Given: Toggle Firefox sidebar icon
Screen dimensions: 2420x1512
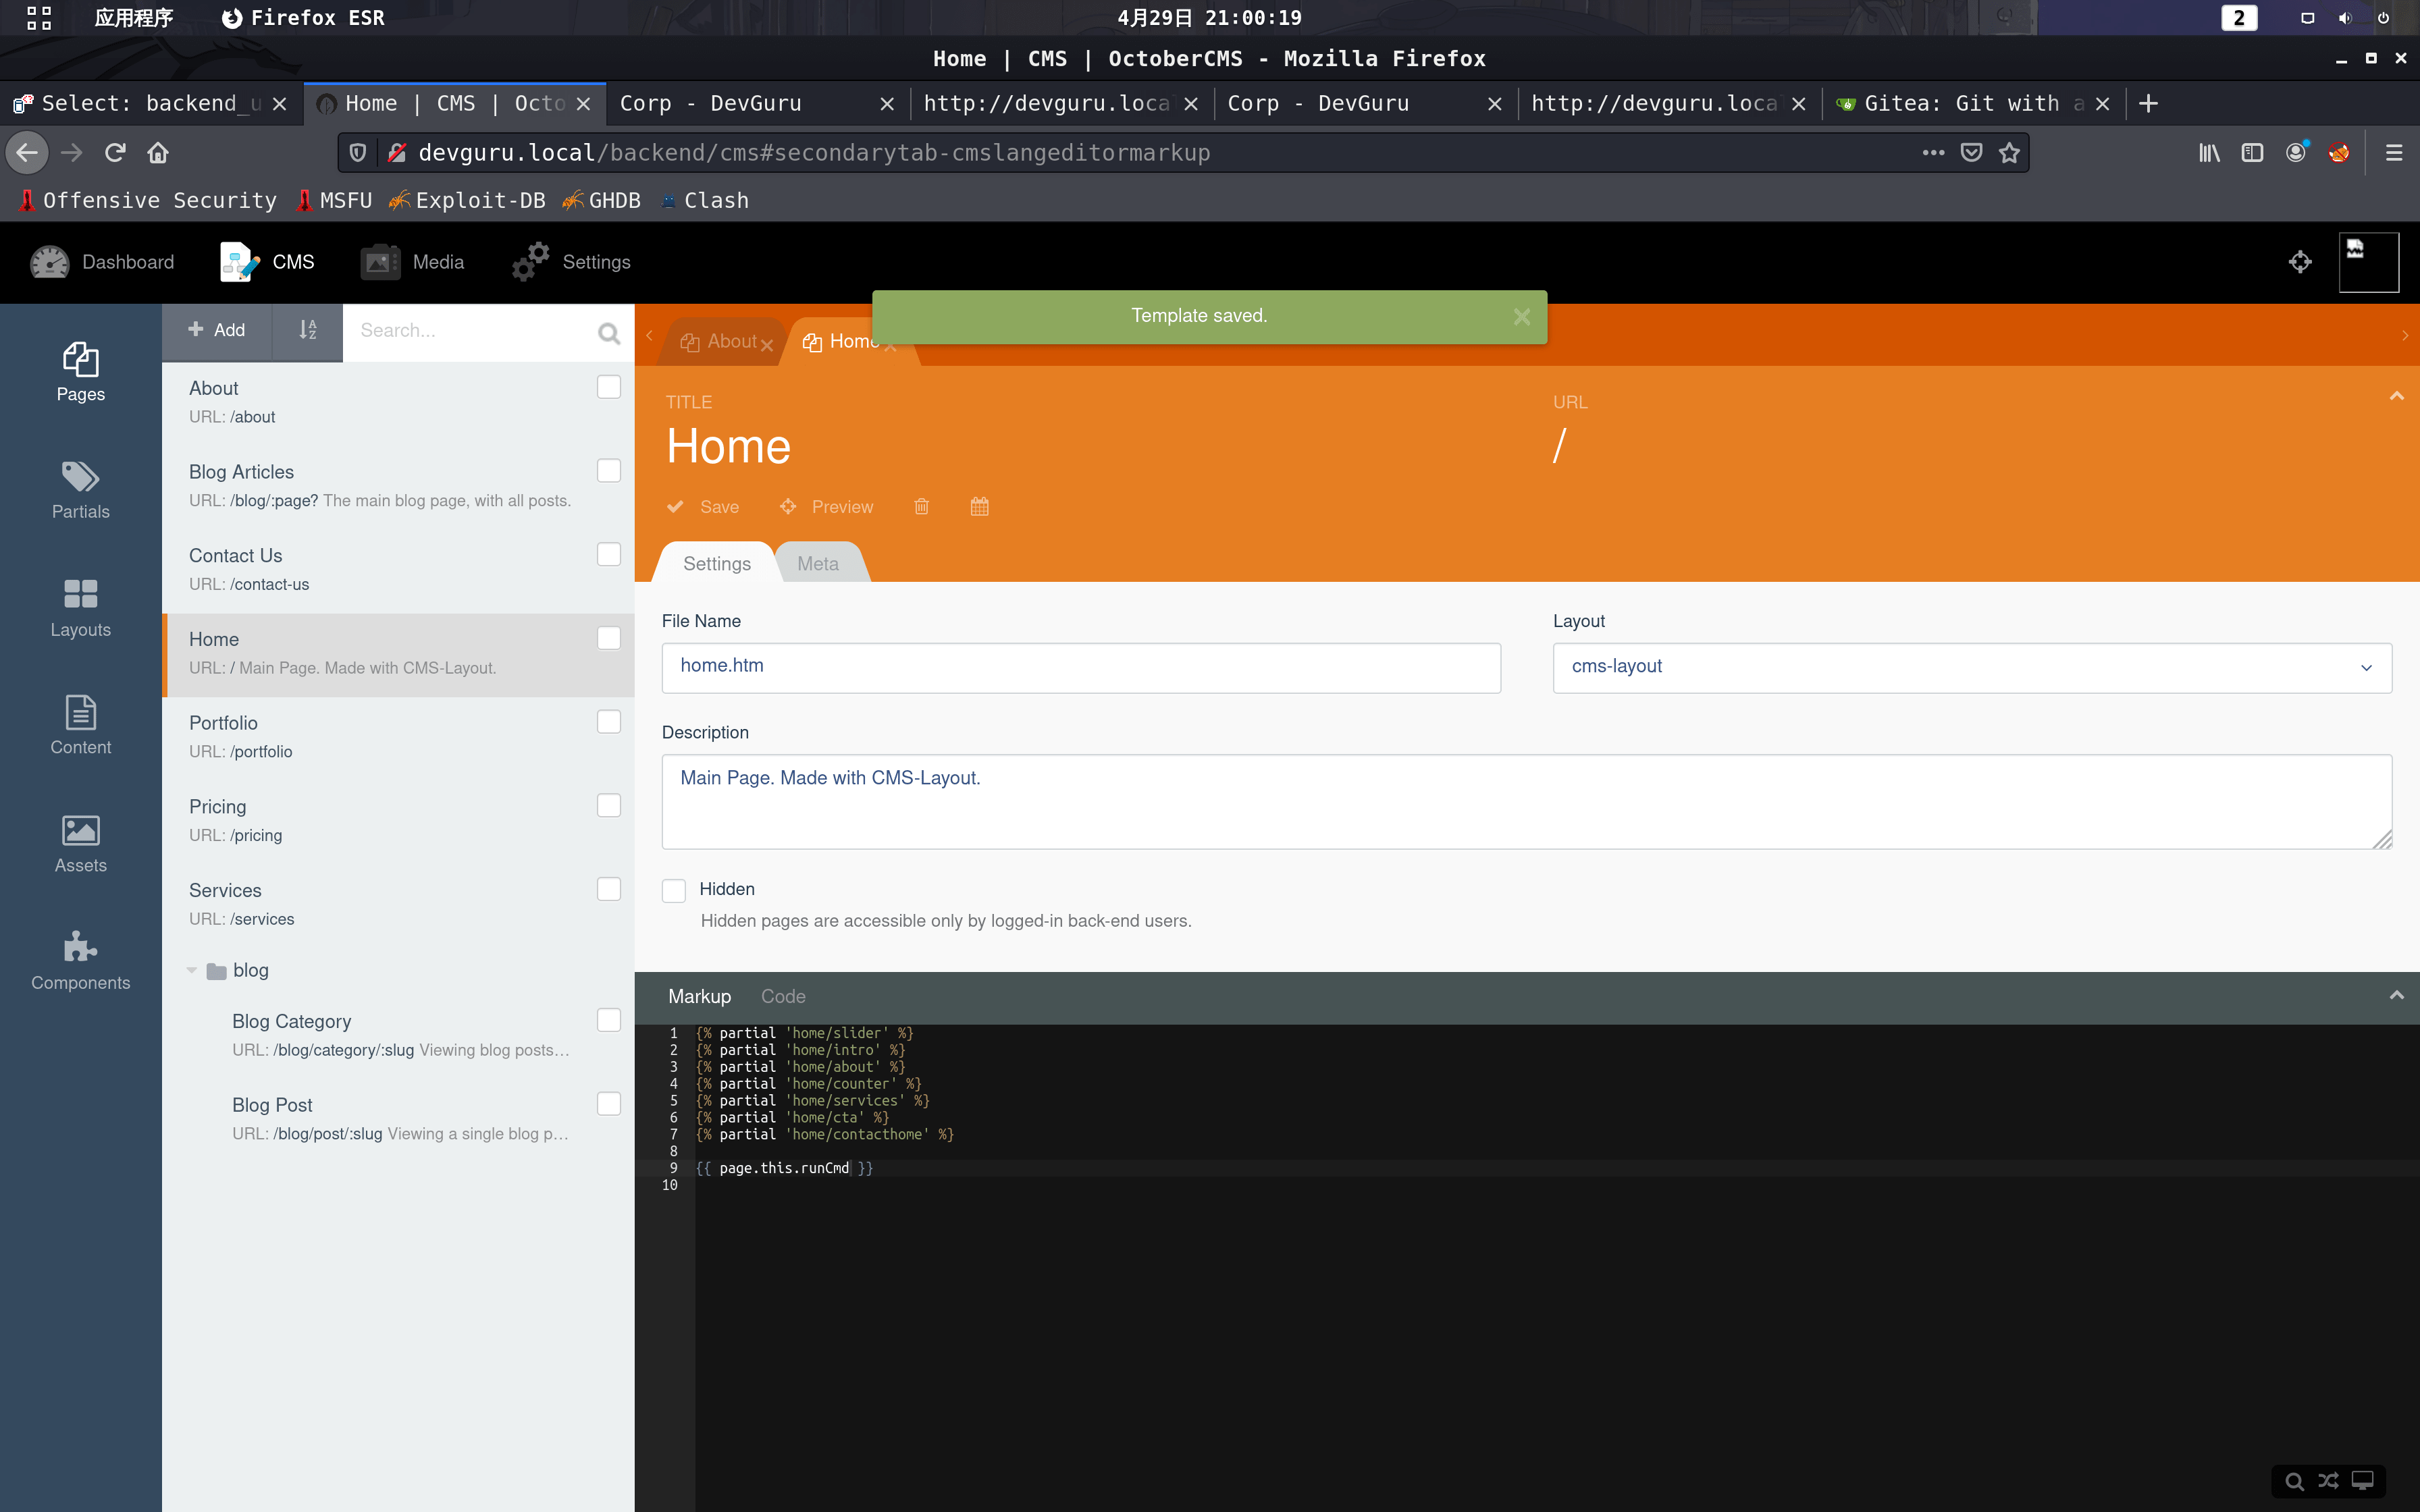Looking at the screenshot, I should (x=2252, y=153).
